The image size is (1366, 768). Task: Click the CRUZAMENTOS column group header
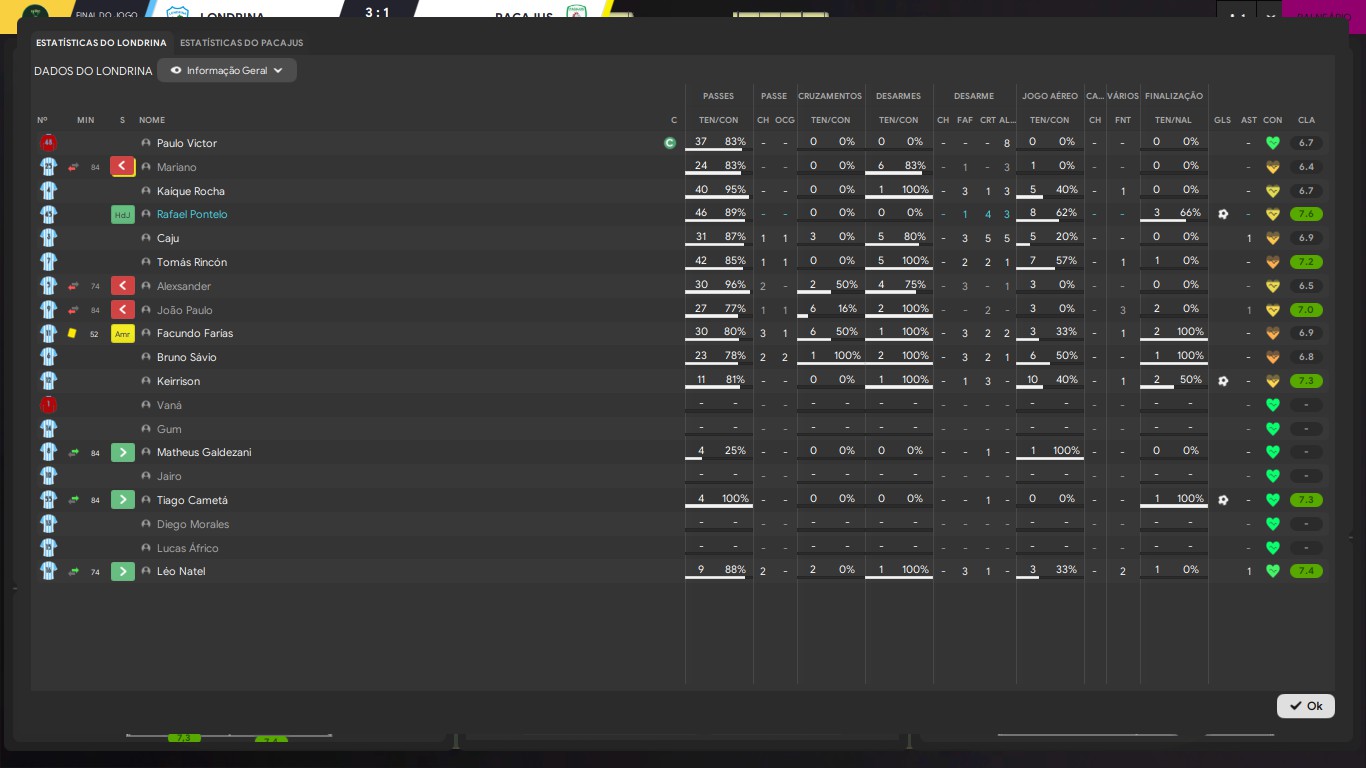point(830,96)
